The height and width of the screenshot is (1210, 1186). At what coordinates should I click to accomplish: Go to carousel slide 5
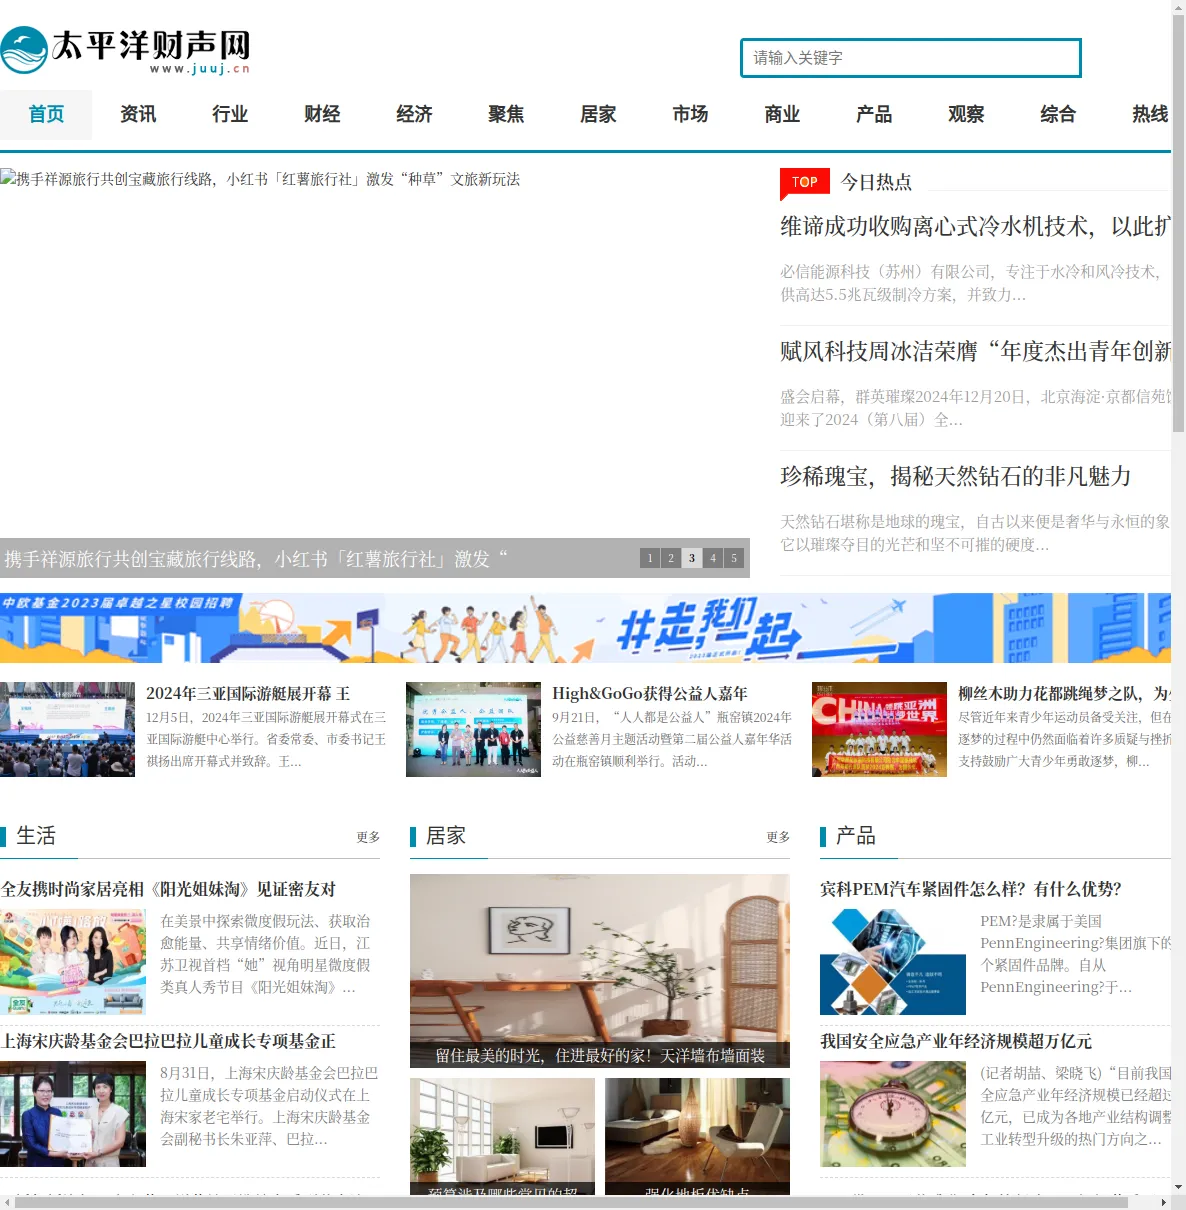[734, 558]
